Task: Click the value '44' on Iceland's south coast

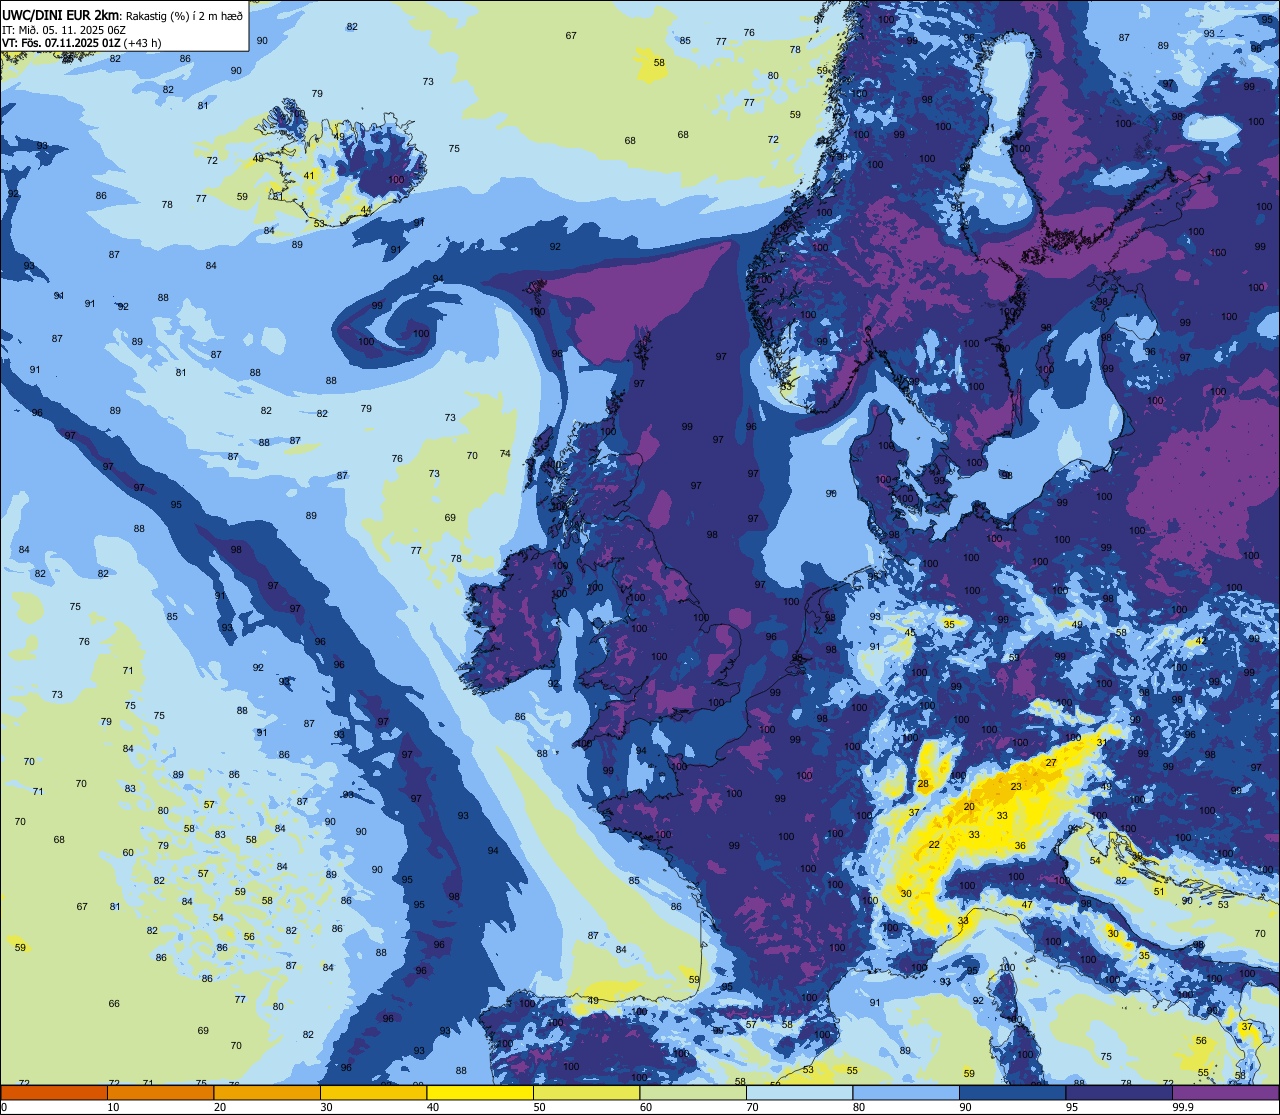Action: pyautogui.click(x=366, y=210)
